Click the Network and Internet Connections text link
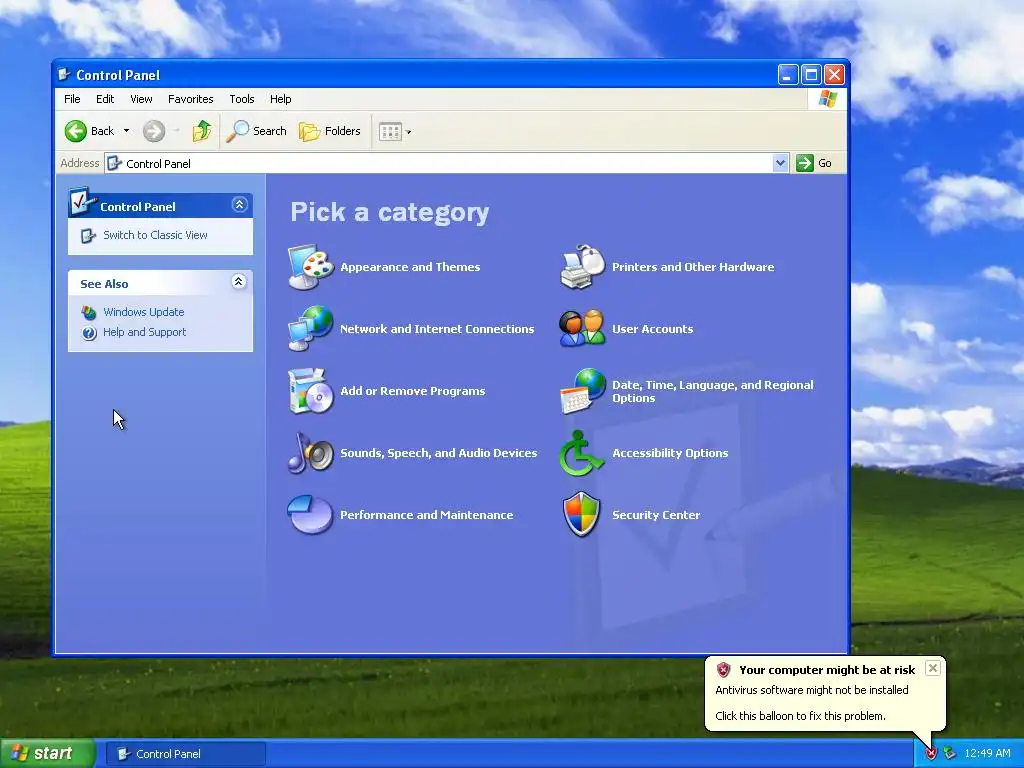Screen dimensions: 1024x768 pos(437,328)
